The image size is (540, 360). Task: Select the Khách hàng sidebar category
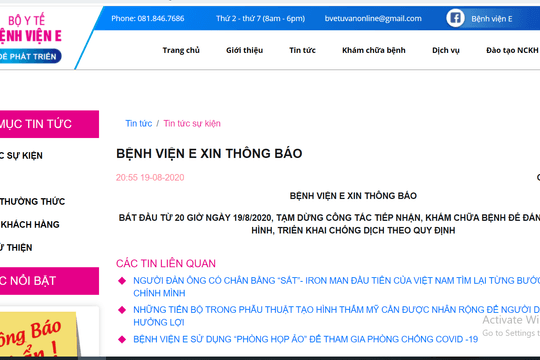pyautogui.click(x=30, y=225)
